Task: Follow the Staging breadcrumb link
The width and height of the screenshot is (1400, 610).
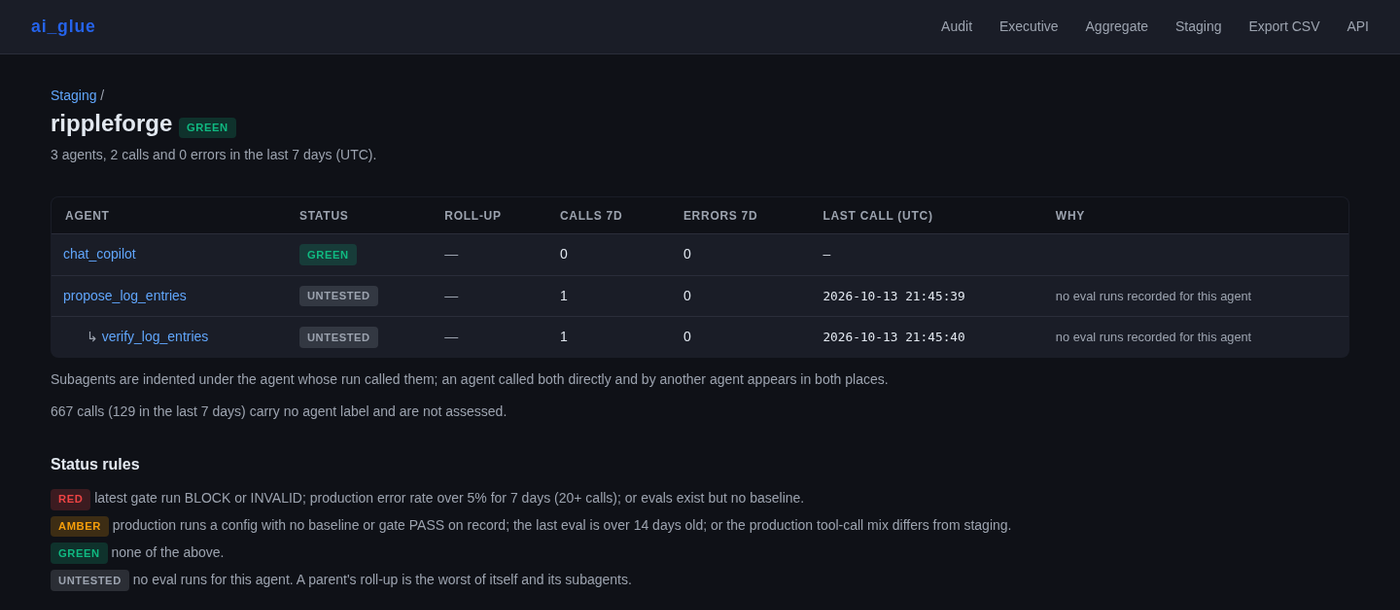Action: pyautogui.click(x=73, y=96)
